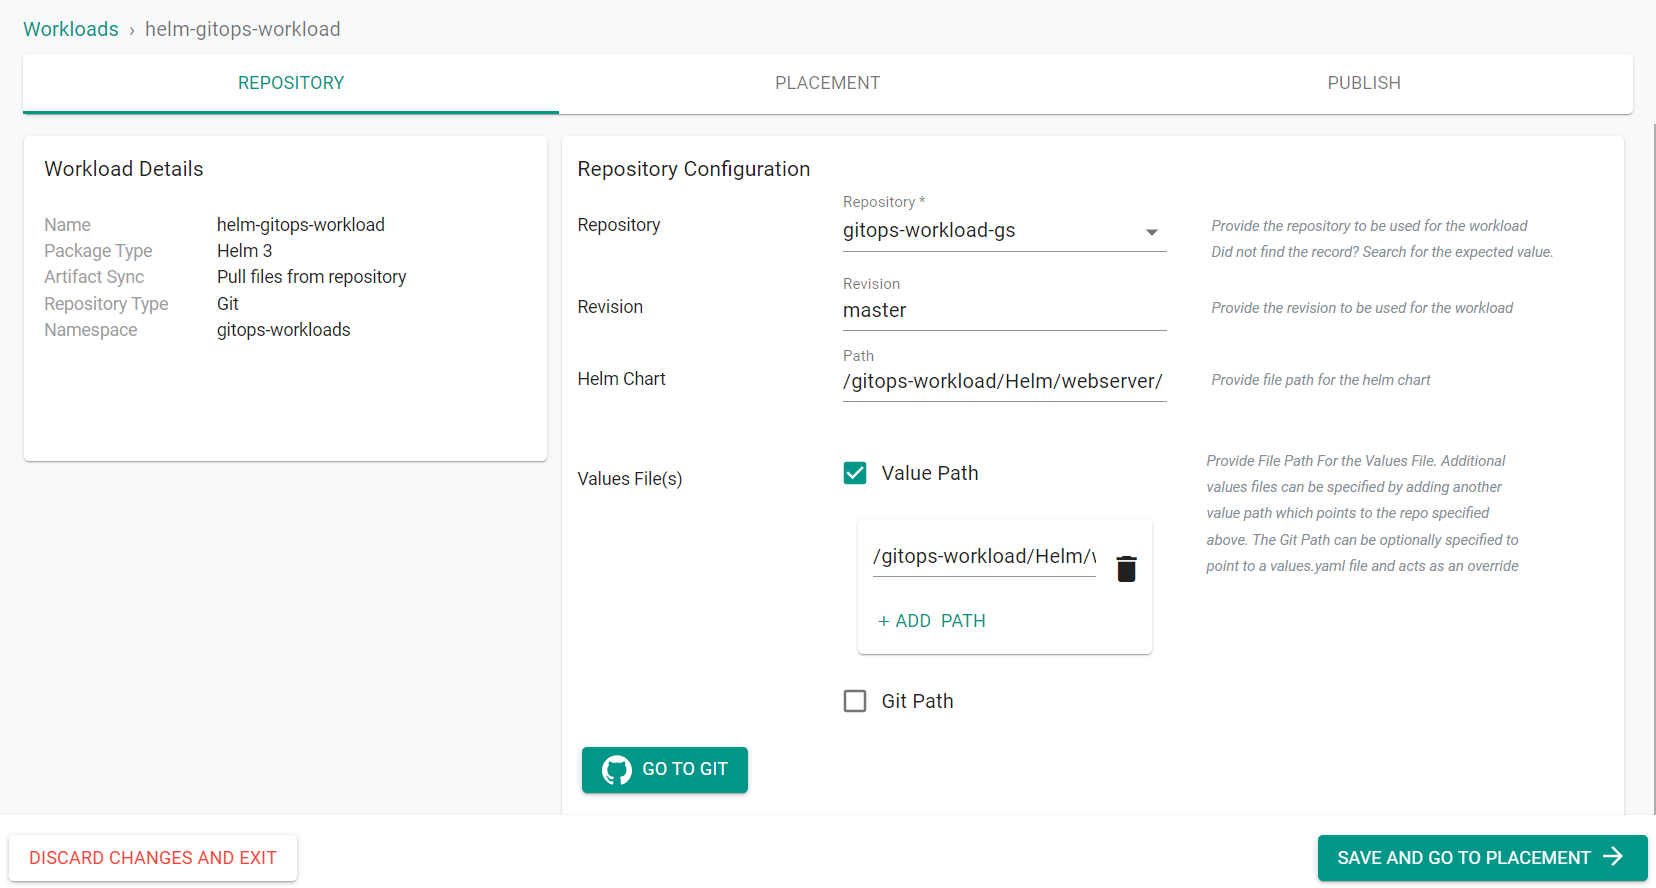The height and width of the screenshot is (888, 1656).
Task: Click the Go To Git button label
Action: (685, 769)
